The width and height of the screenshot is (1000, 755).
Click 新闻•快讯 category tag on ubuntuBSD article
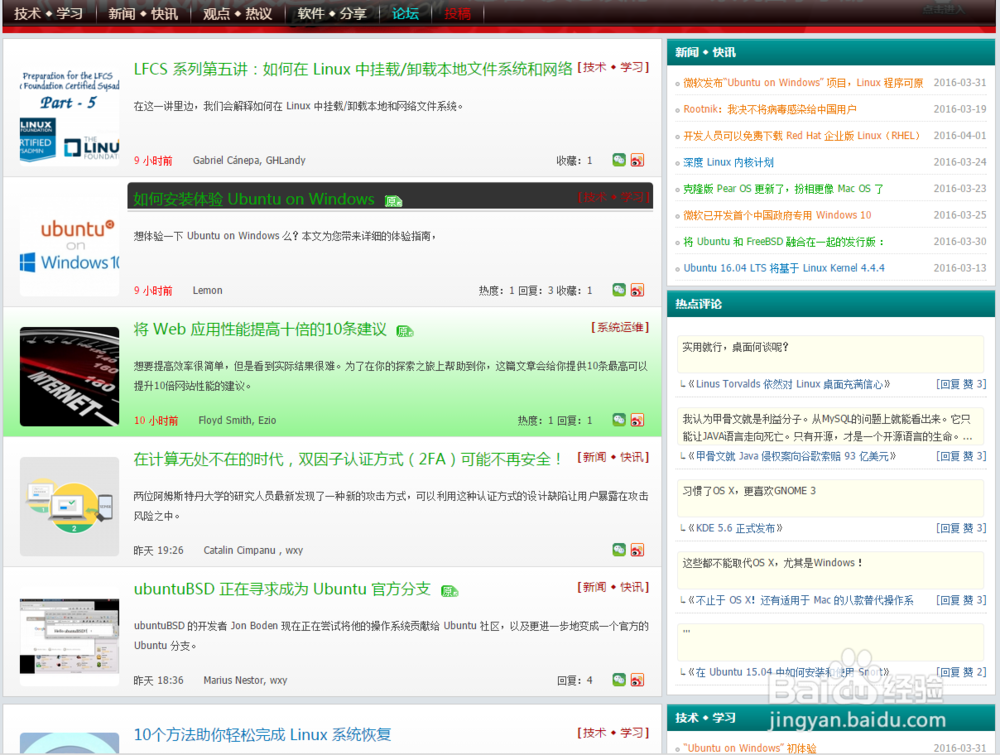[x=613, y=587]
